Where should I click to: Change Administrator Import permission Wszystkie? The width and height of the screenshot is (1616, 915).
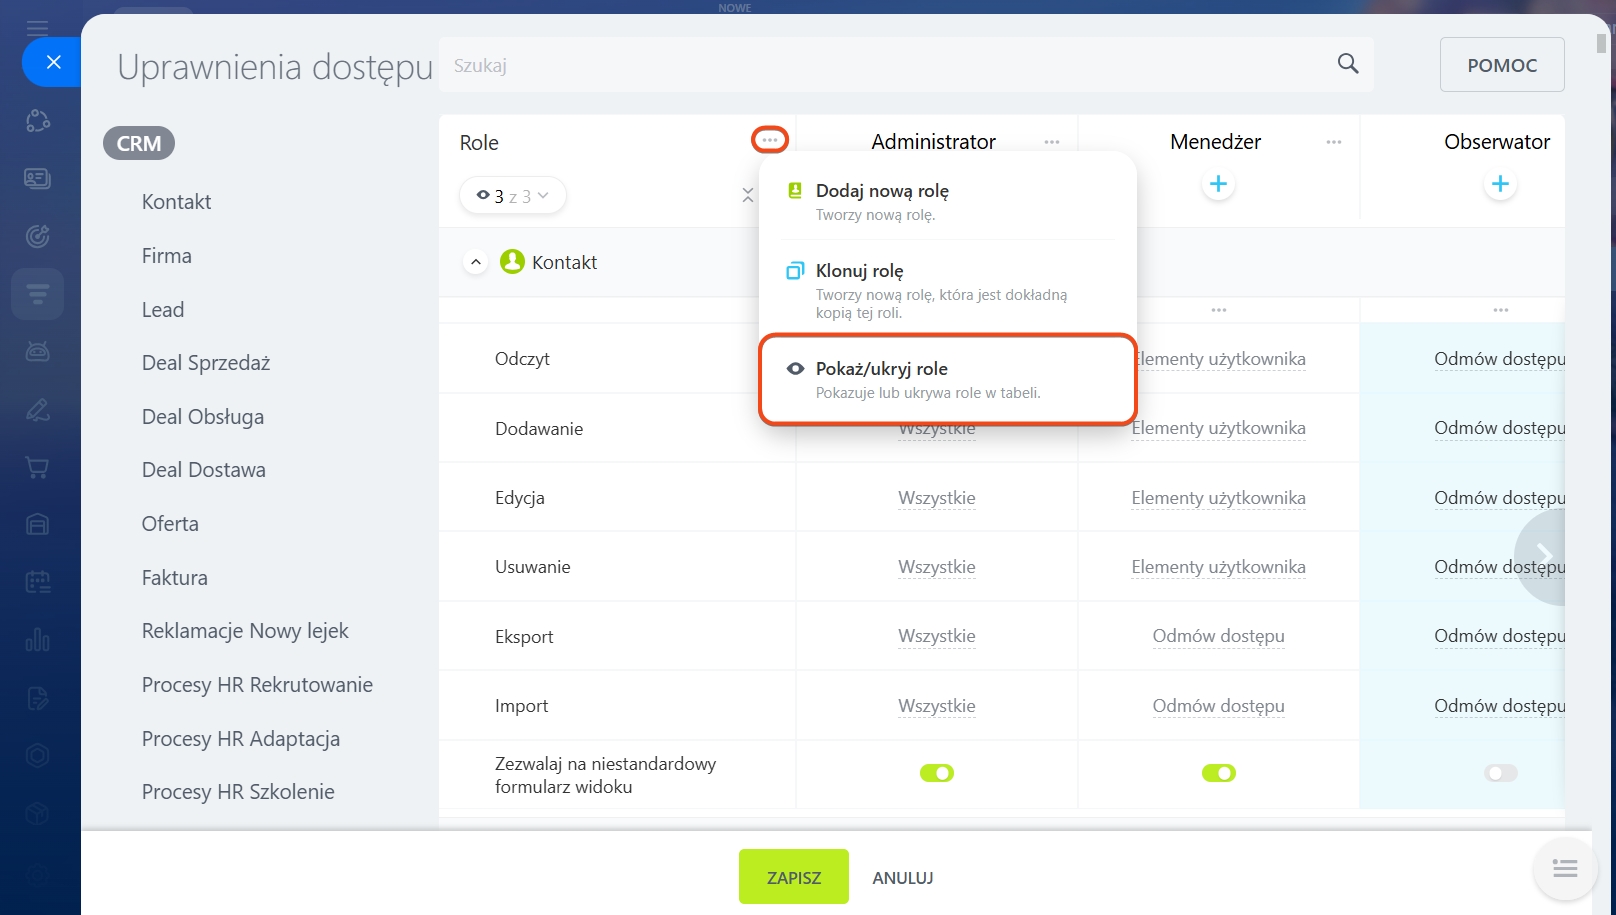pyautogui.click(x=937, y=706)
